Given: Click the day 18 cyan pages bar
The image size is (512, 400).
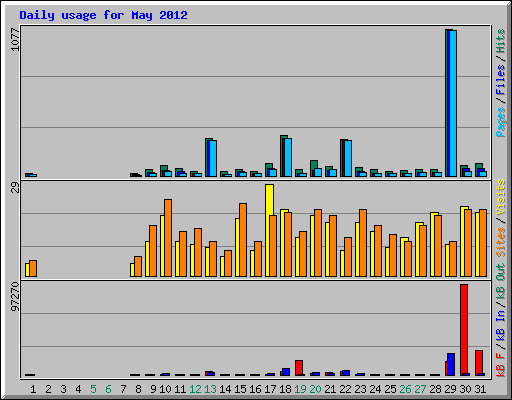Looking at the screenshot, I should click(x=288, y=157).
